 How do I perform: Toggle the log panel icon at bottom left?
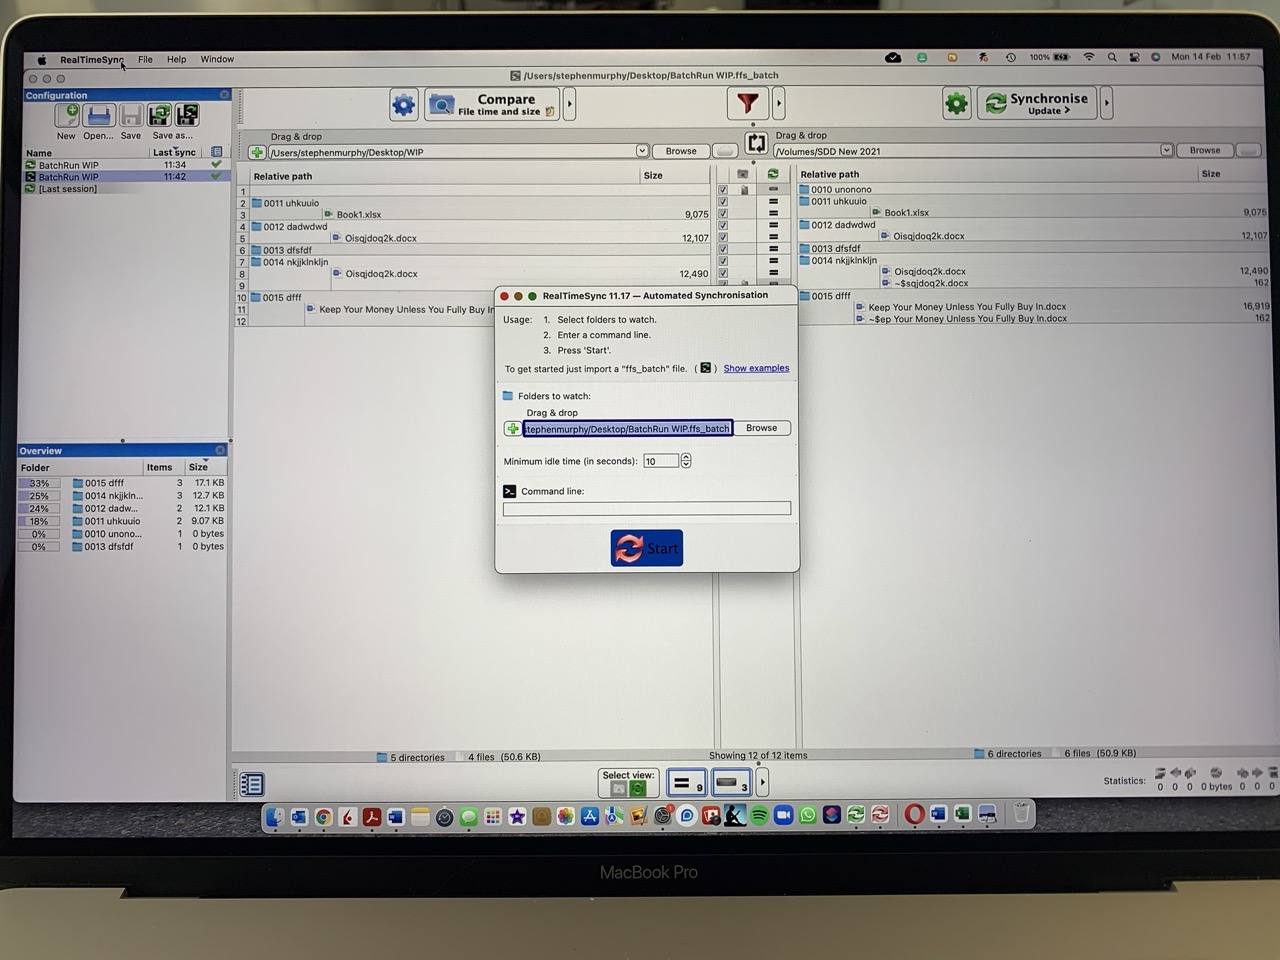(252, 785)
